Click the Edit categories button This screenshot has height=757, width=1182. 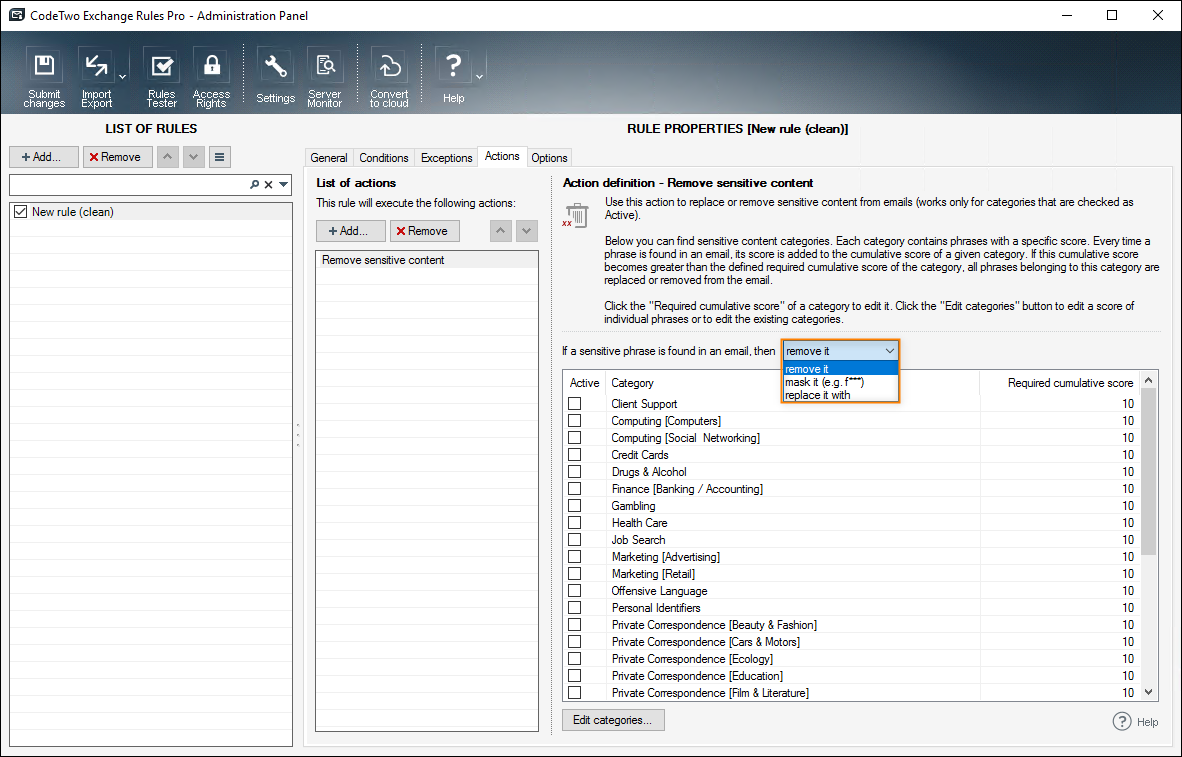tap(613, 720)
